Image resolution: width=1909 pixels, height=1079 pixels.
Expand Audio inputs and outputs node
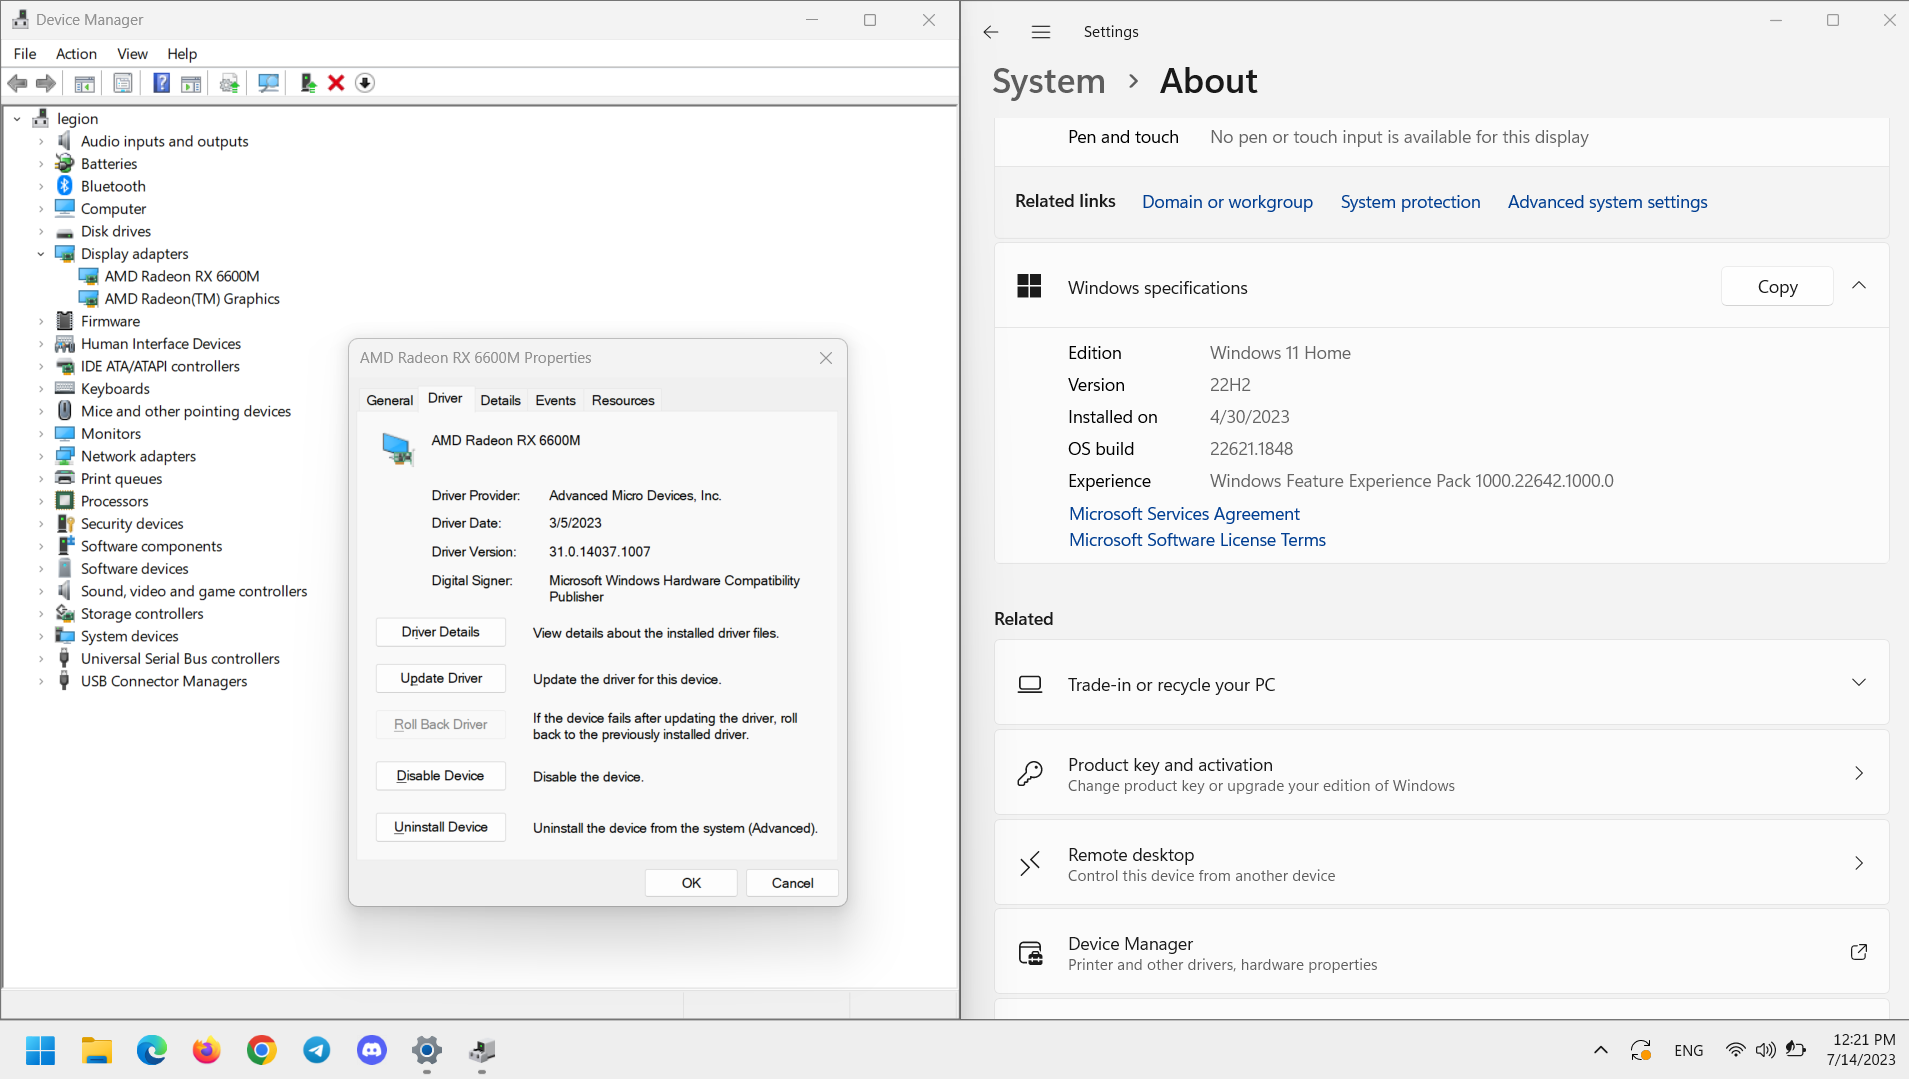41,141
